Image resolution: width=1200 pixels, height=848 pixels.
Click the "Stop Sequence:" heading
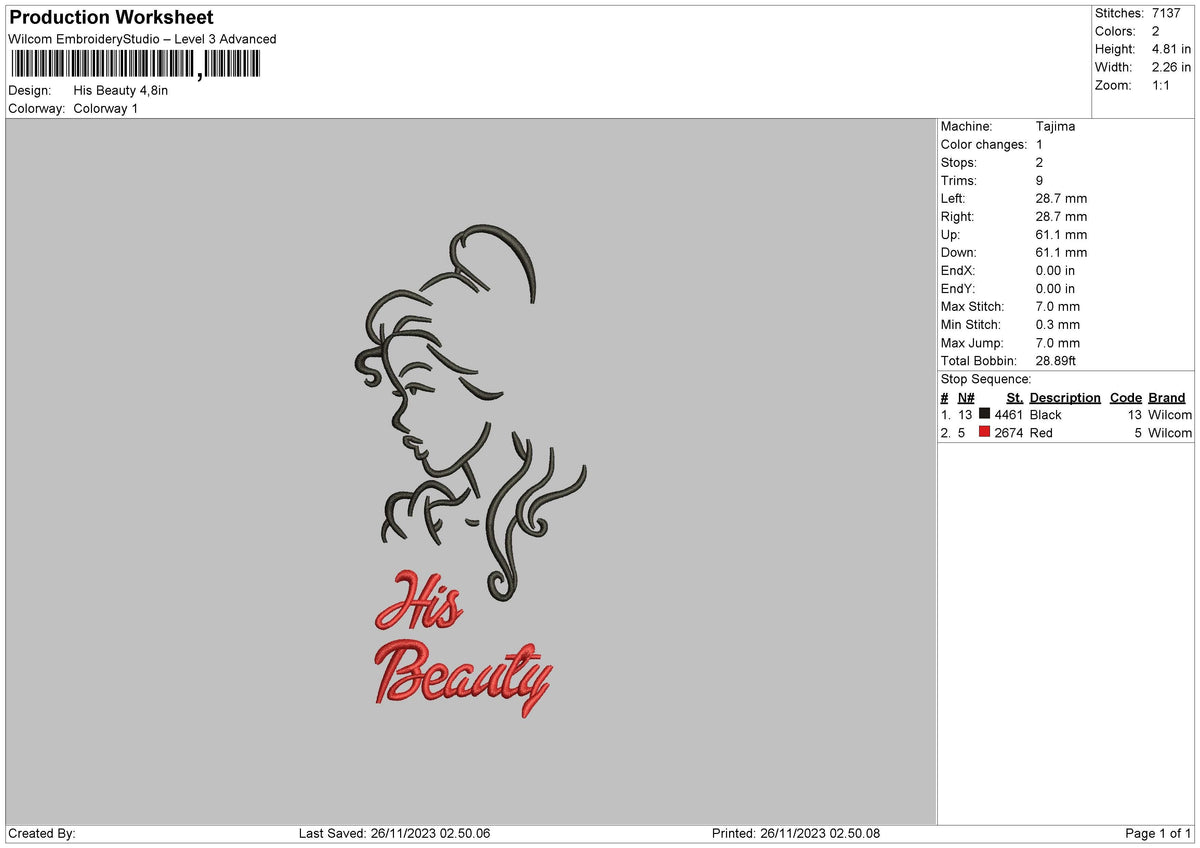coord(986,379)
